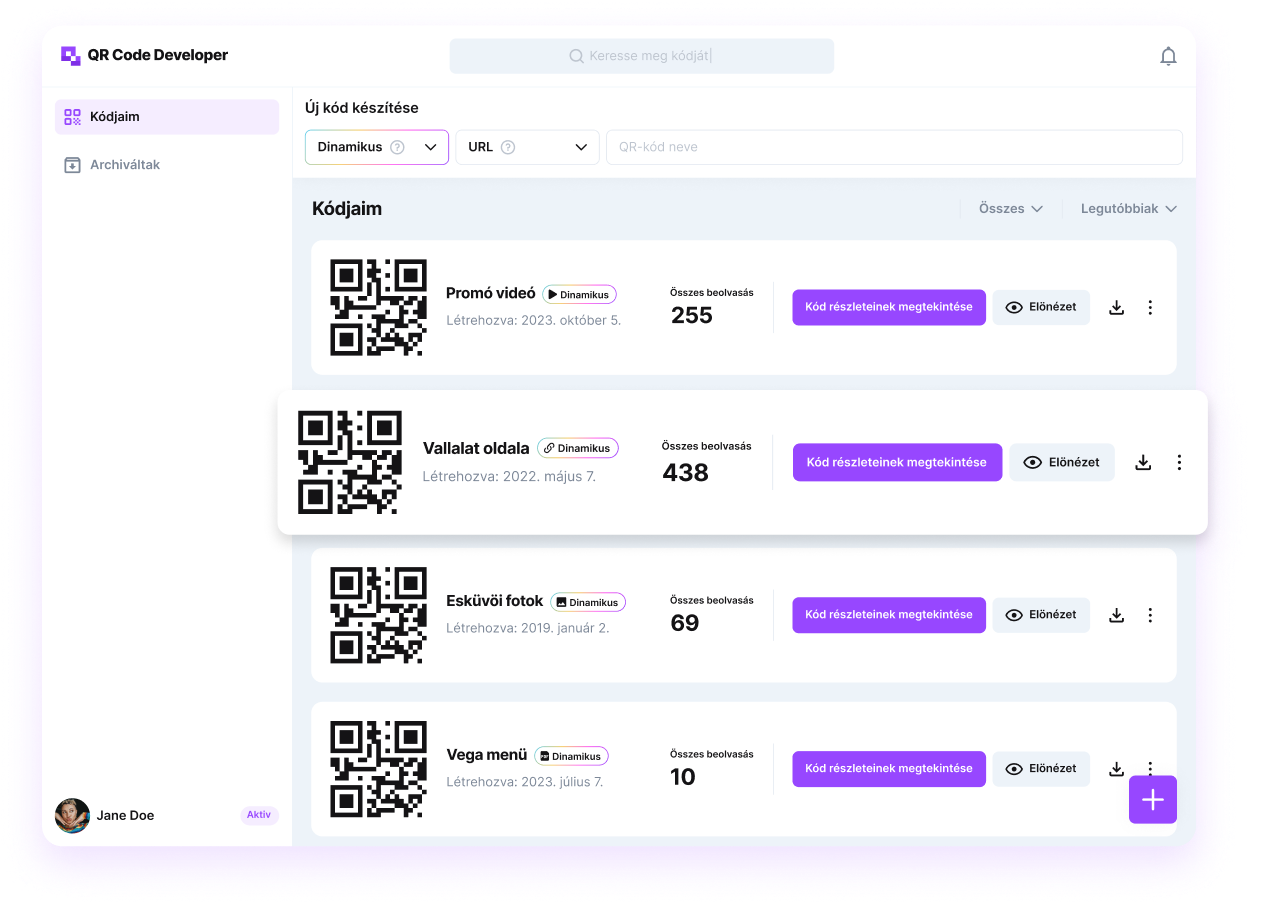This screenshot has height=903, width=1266.
Task: Click the Promó videó QR code thumbnail
Action: 378,308
